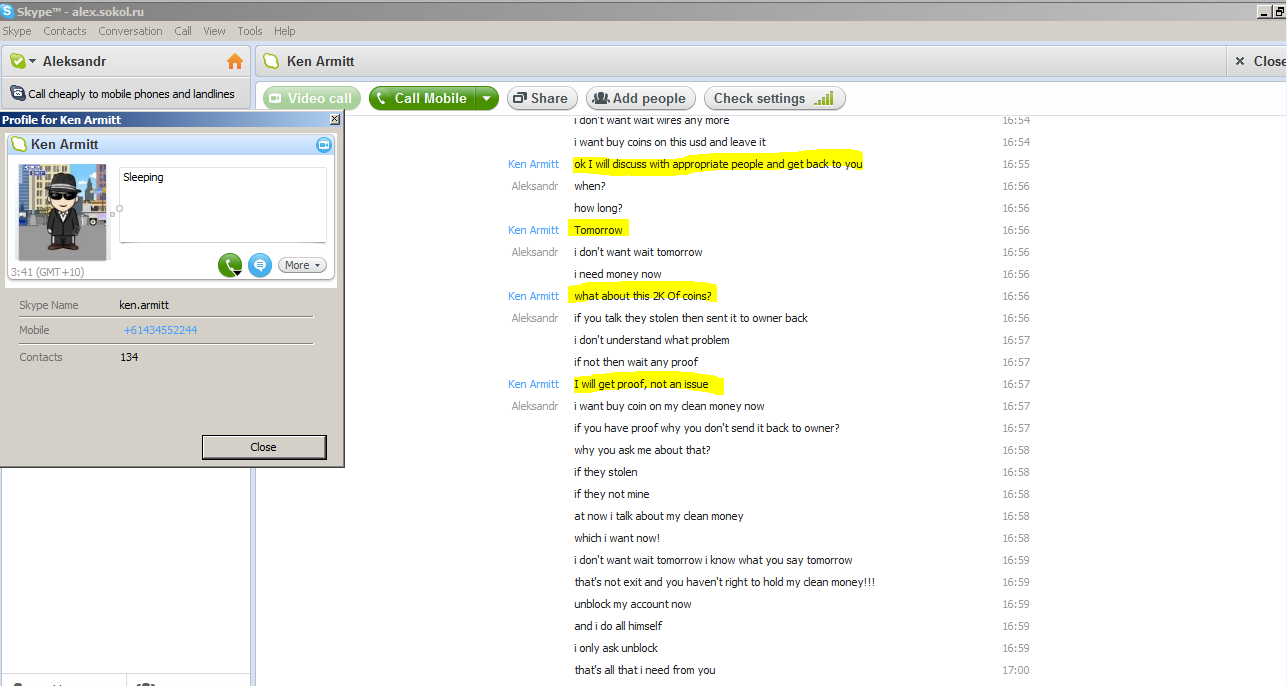
Task: Open Aleksandr's status dropdown arrow
Action: point(32,62)
